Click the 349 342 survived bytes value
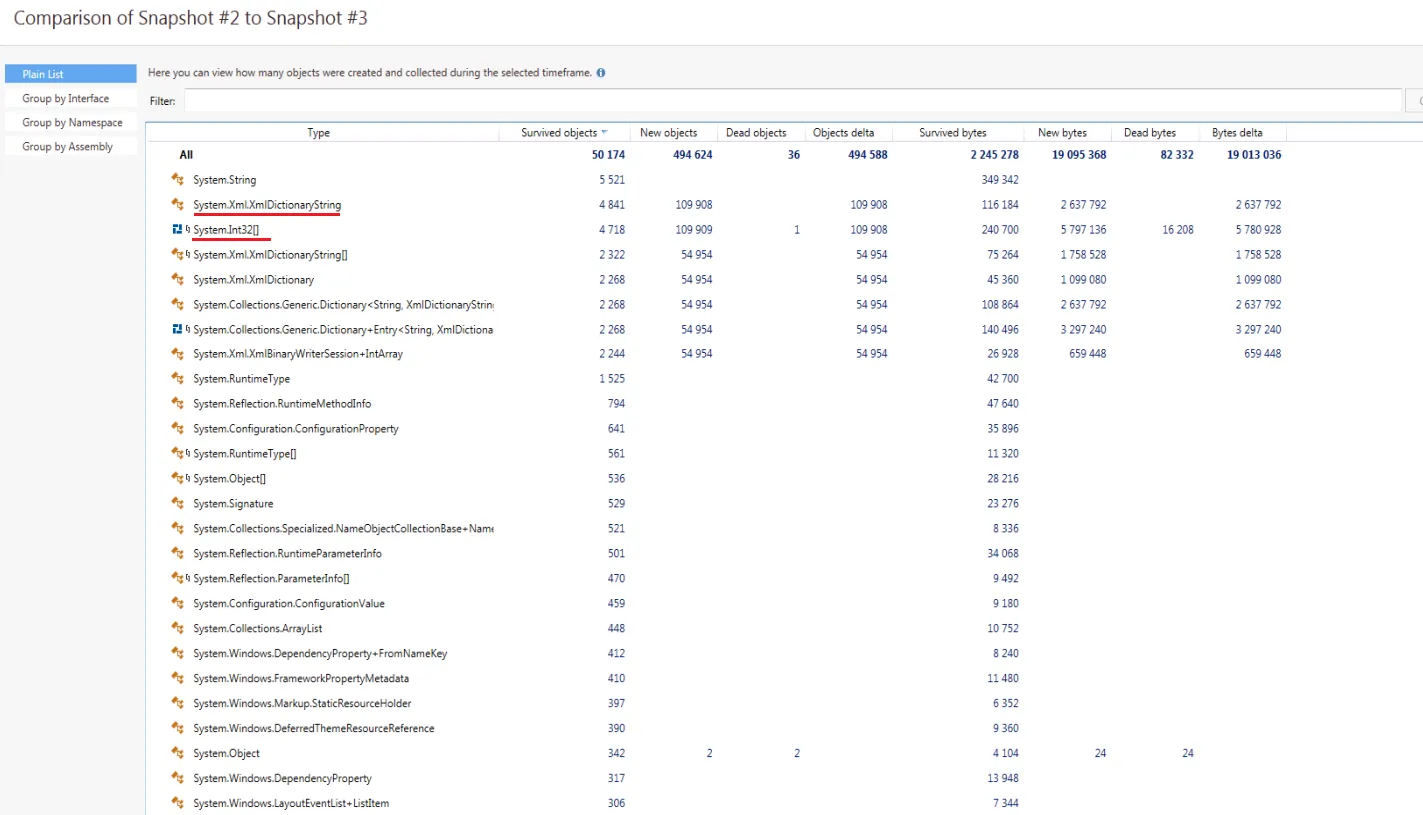The height and width of the screenshot is (815, 1423). tap(1001, 180)
